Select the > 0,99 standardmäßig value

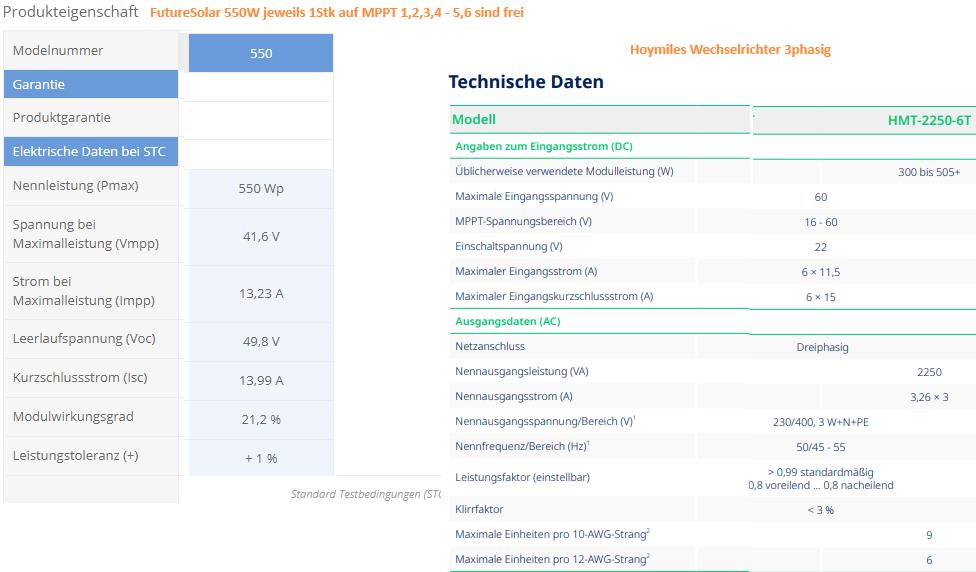pos(820,472)
